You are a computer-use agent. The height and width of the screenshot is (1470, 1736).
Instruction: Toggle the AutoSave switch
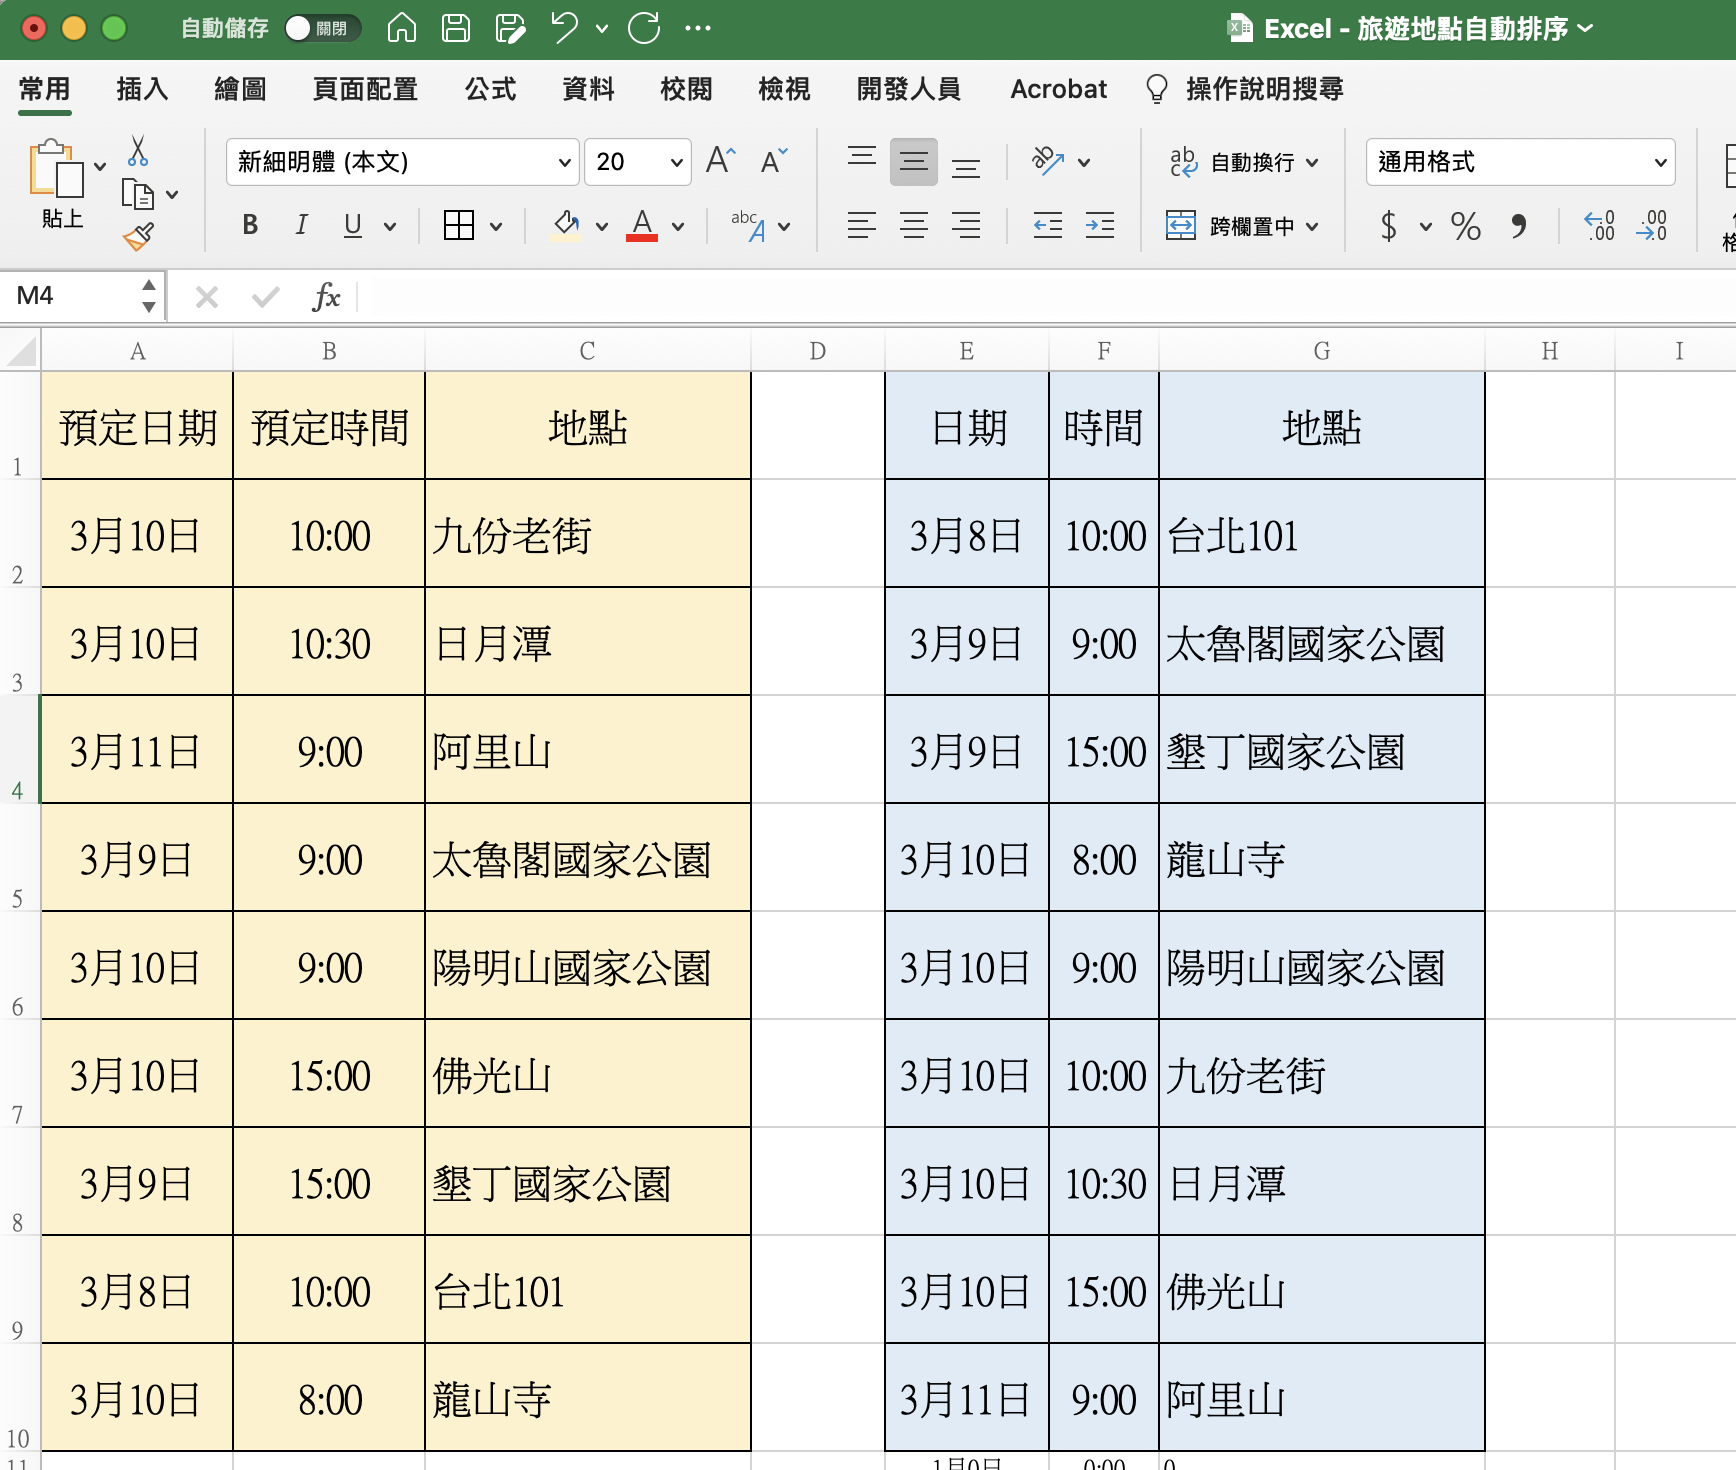click(x=321, y=28)
